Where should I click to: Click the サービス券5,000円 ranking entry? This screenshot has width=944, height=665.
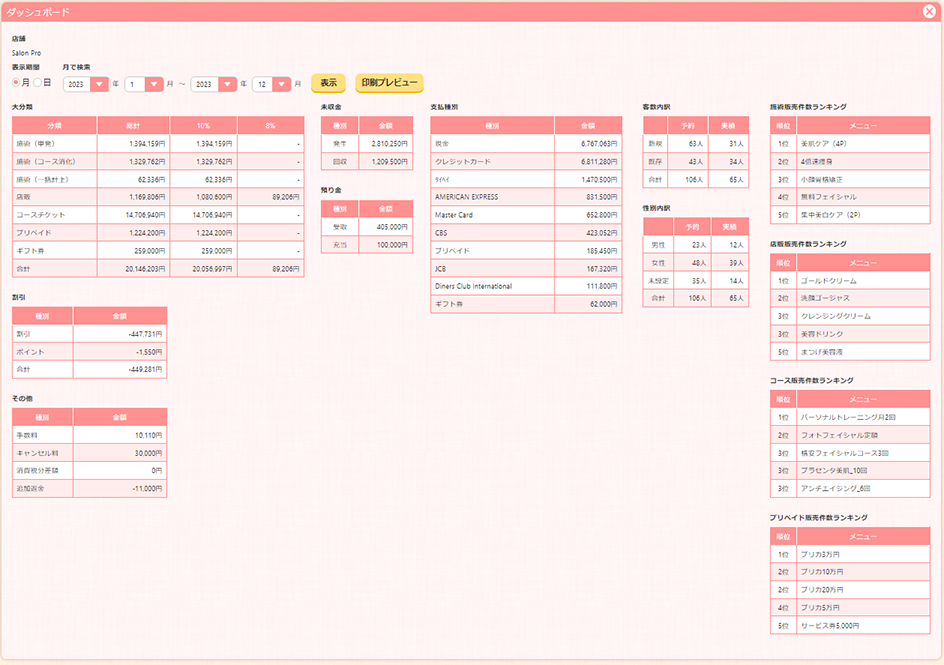coord(830,626)
